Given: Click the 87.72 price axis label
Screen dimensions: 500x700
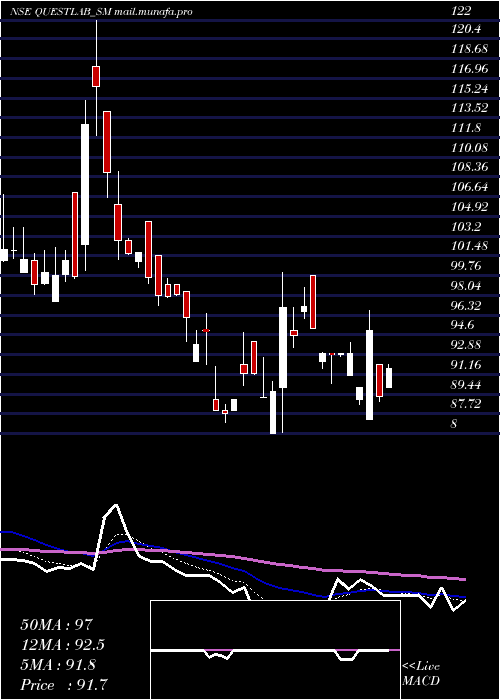Looking at the screenshot, I should (466, 404).
